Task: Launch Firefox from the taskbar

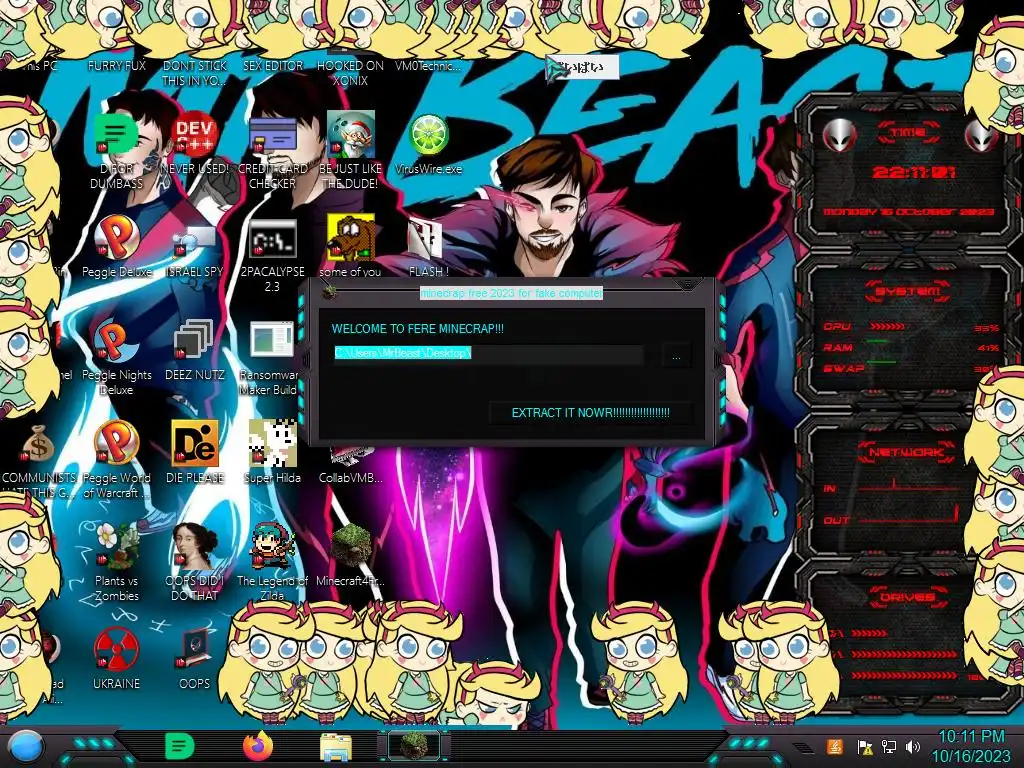Action: click(x=257, y=746)
